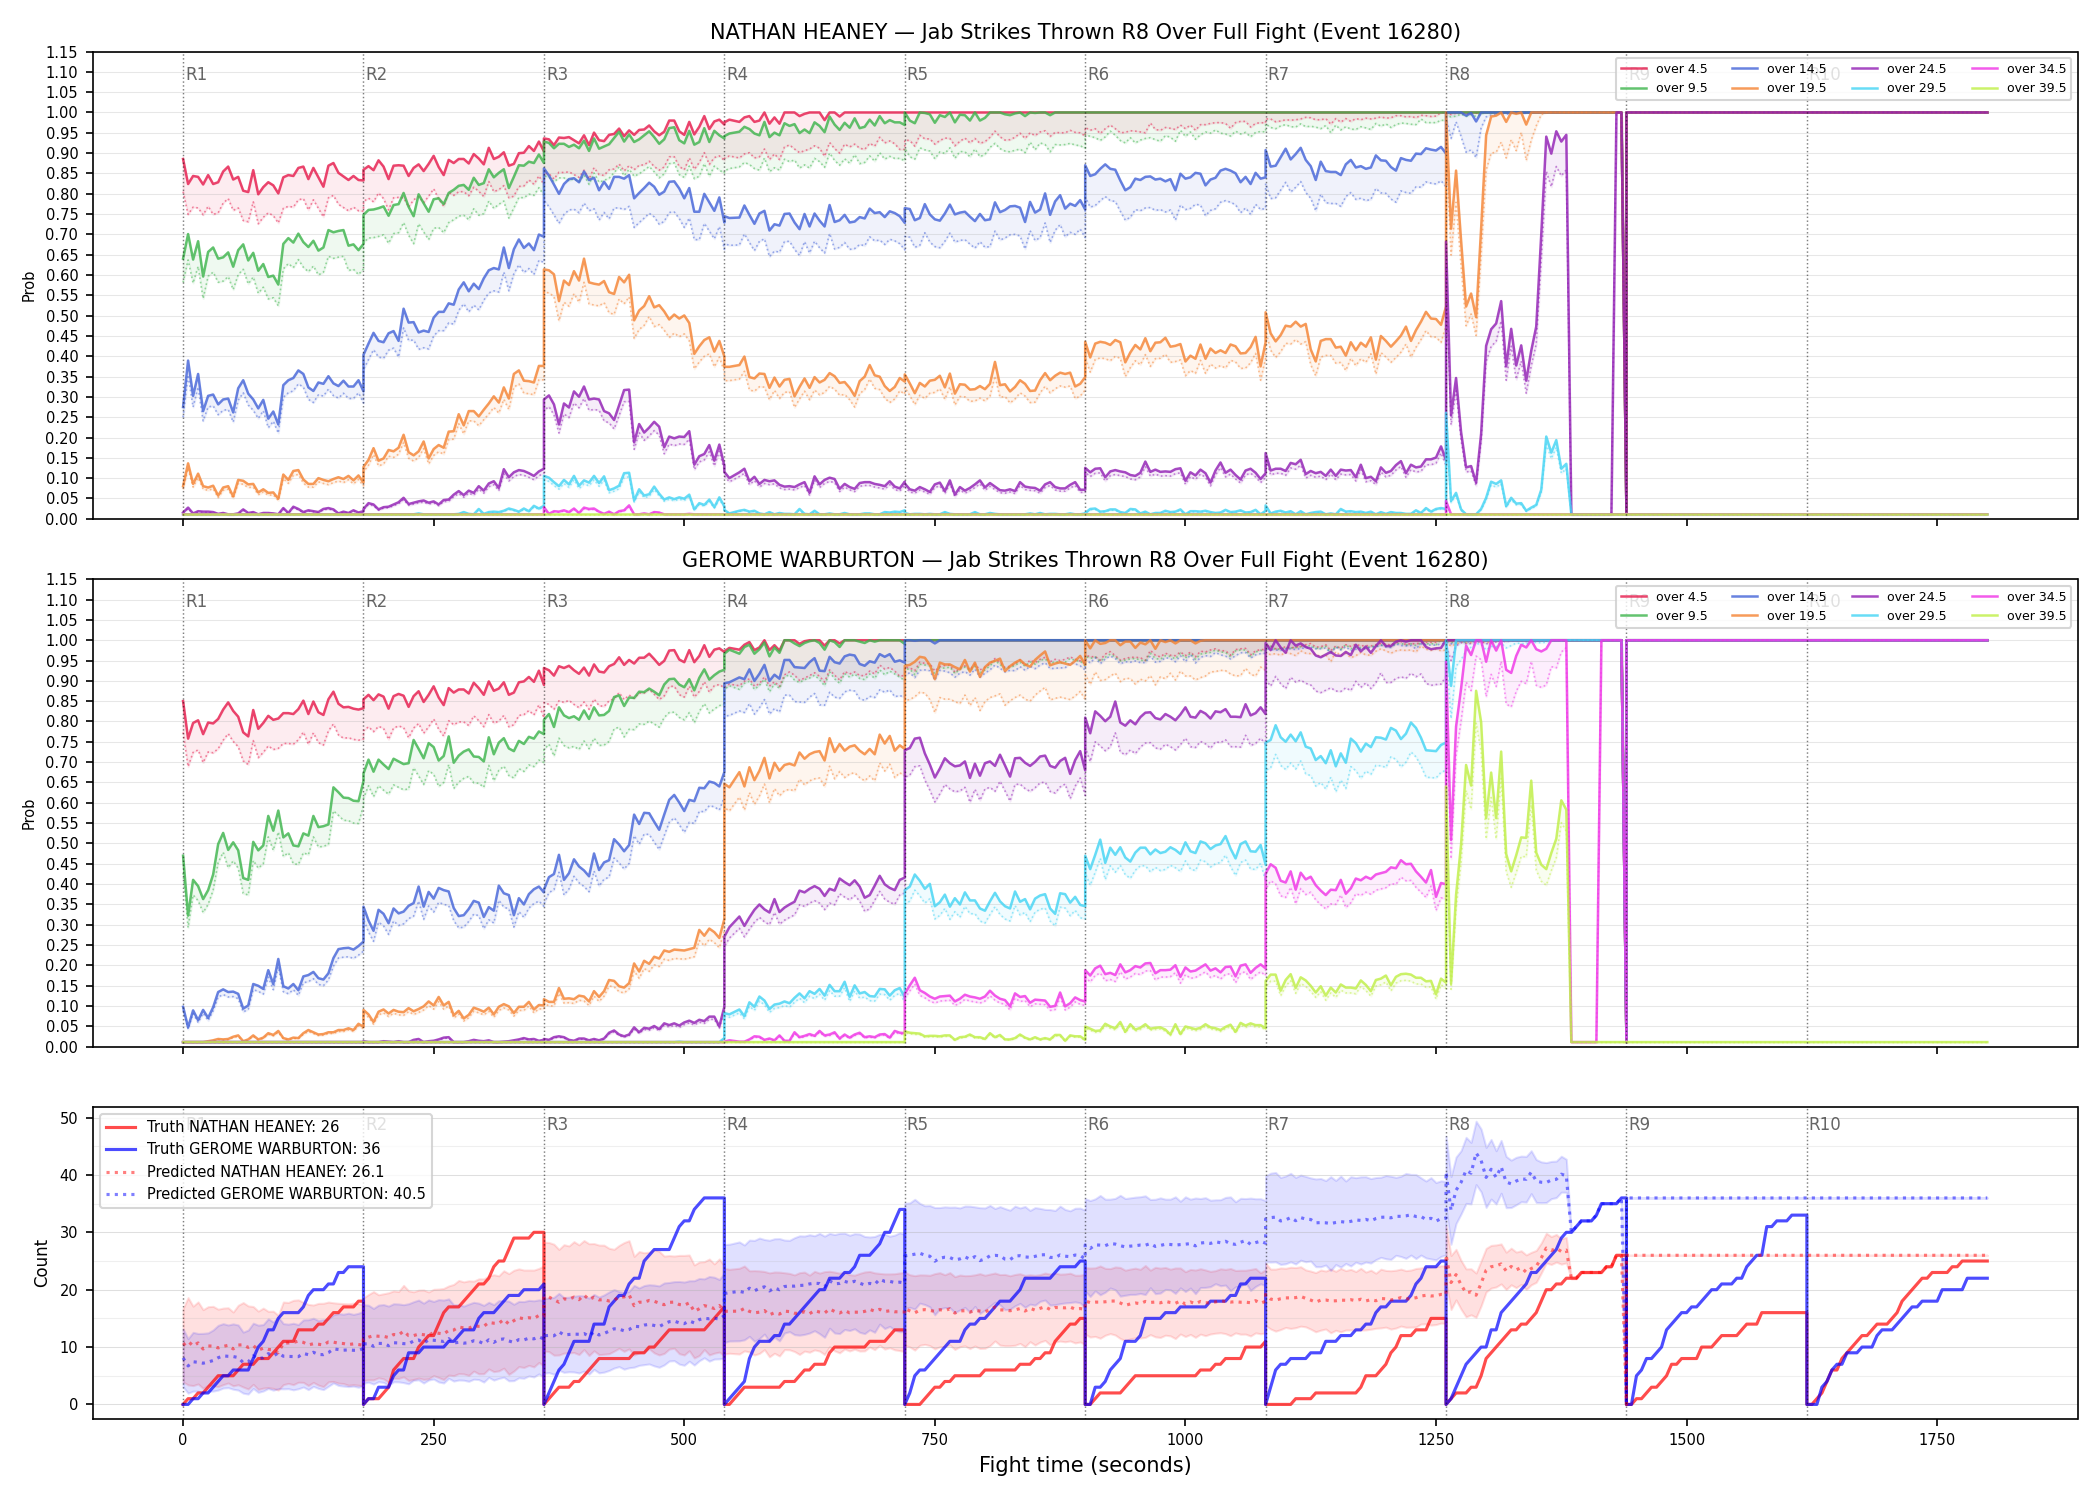
Task: Click the '0.50' tick in Warburton chart
Action: (x=61, y=844)
